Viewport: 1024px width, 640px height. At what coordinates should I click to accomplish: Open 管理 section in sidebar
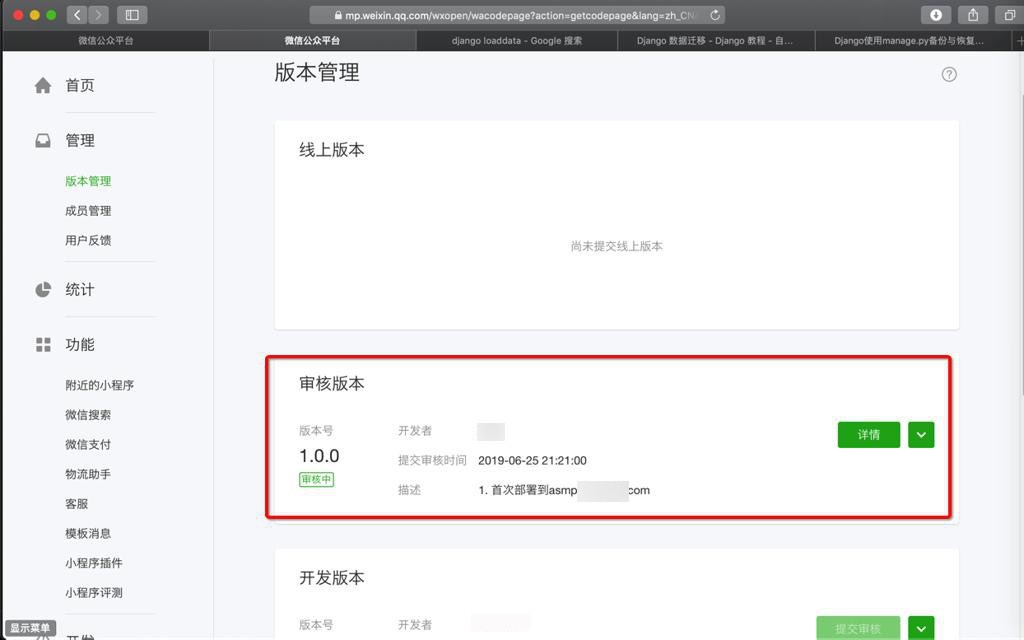[x=80, y=140]
